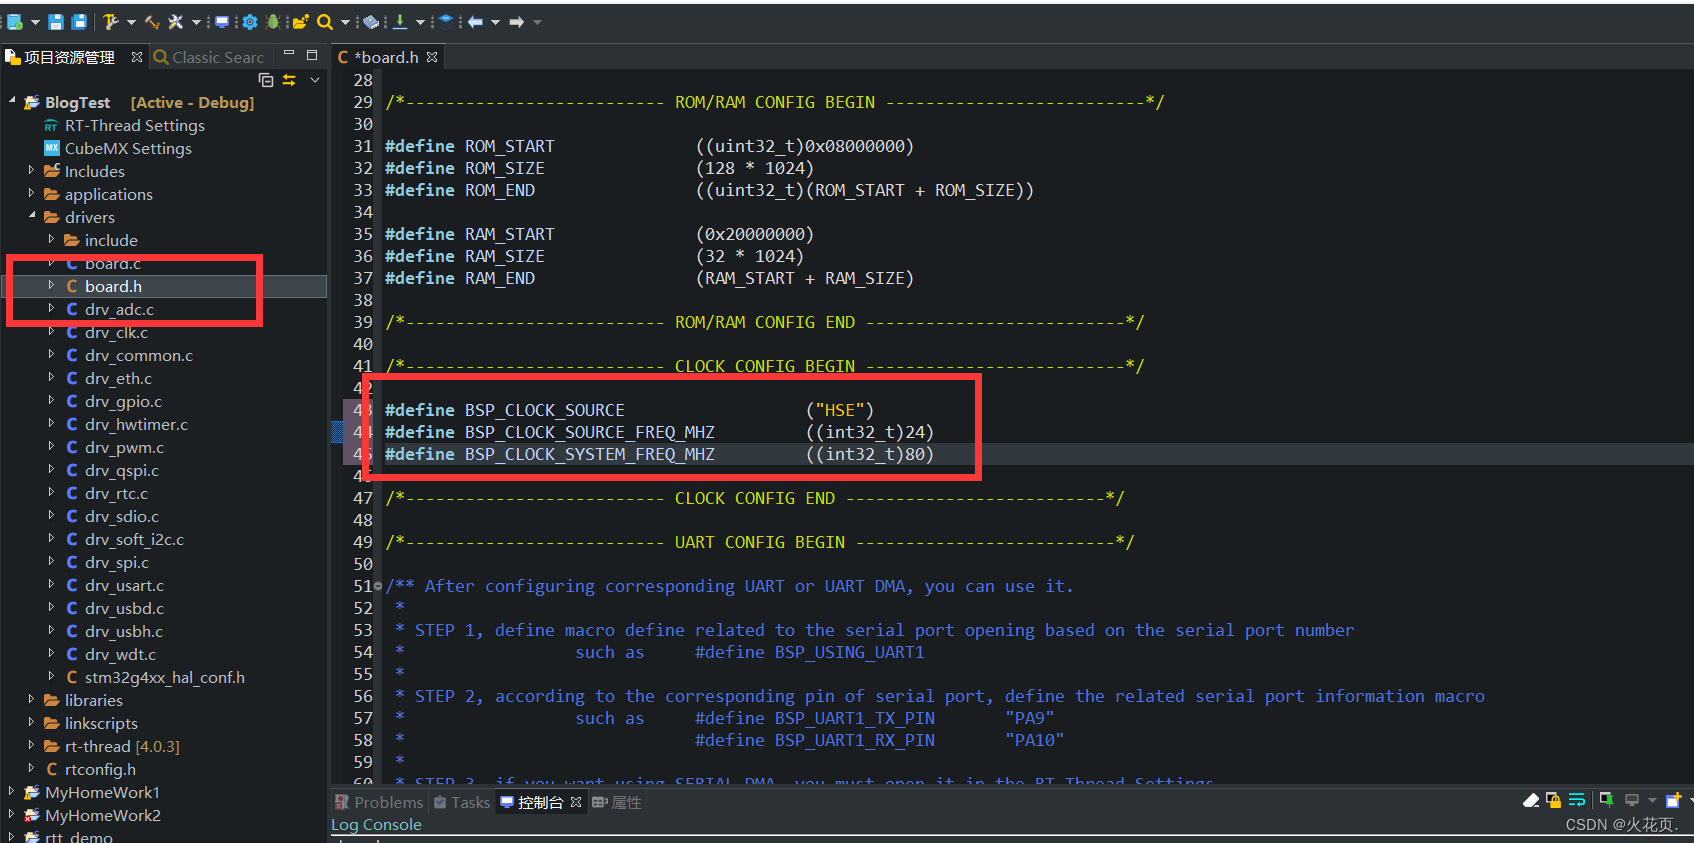Open the terminal monitor icon
The image size is (1694, 843).
click(222, 22)
